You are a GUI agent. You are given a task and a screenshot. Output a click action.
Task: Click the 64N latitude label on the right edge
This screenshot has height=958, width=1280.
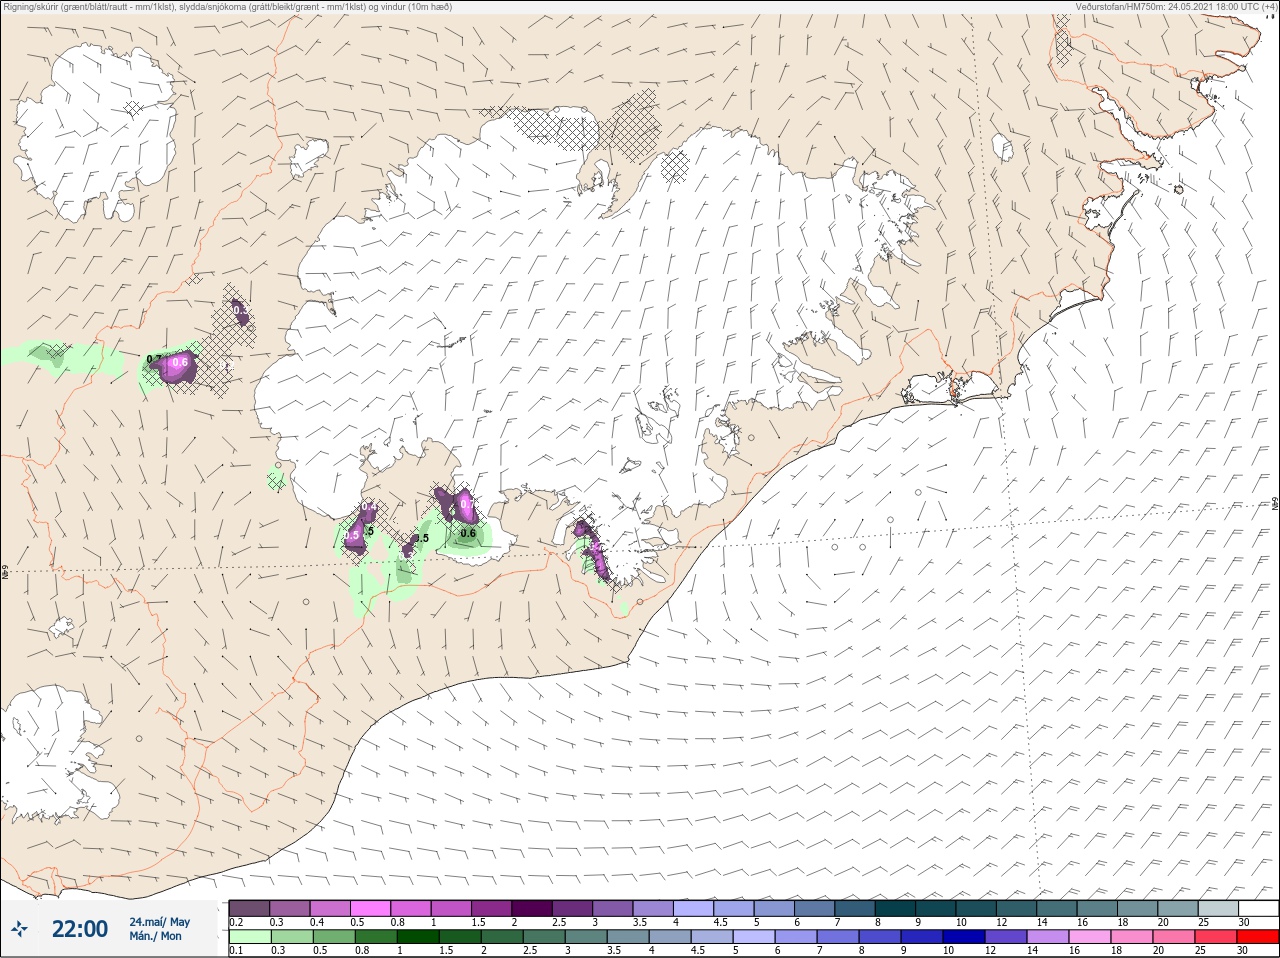[x=1274, y=504]
